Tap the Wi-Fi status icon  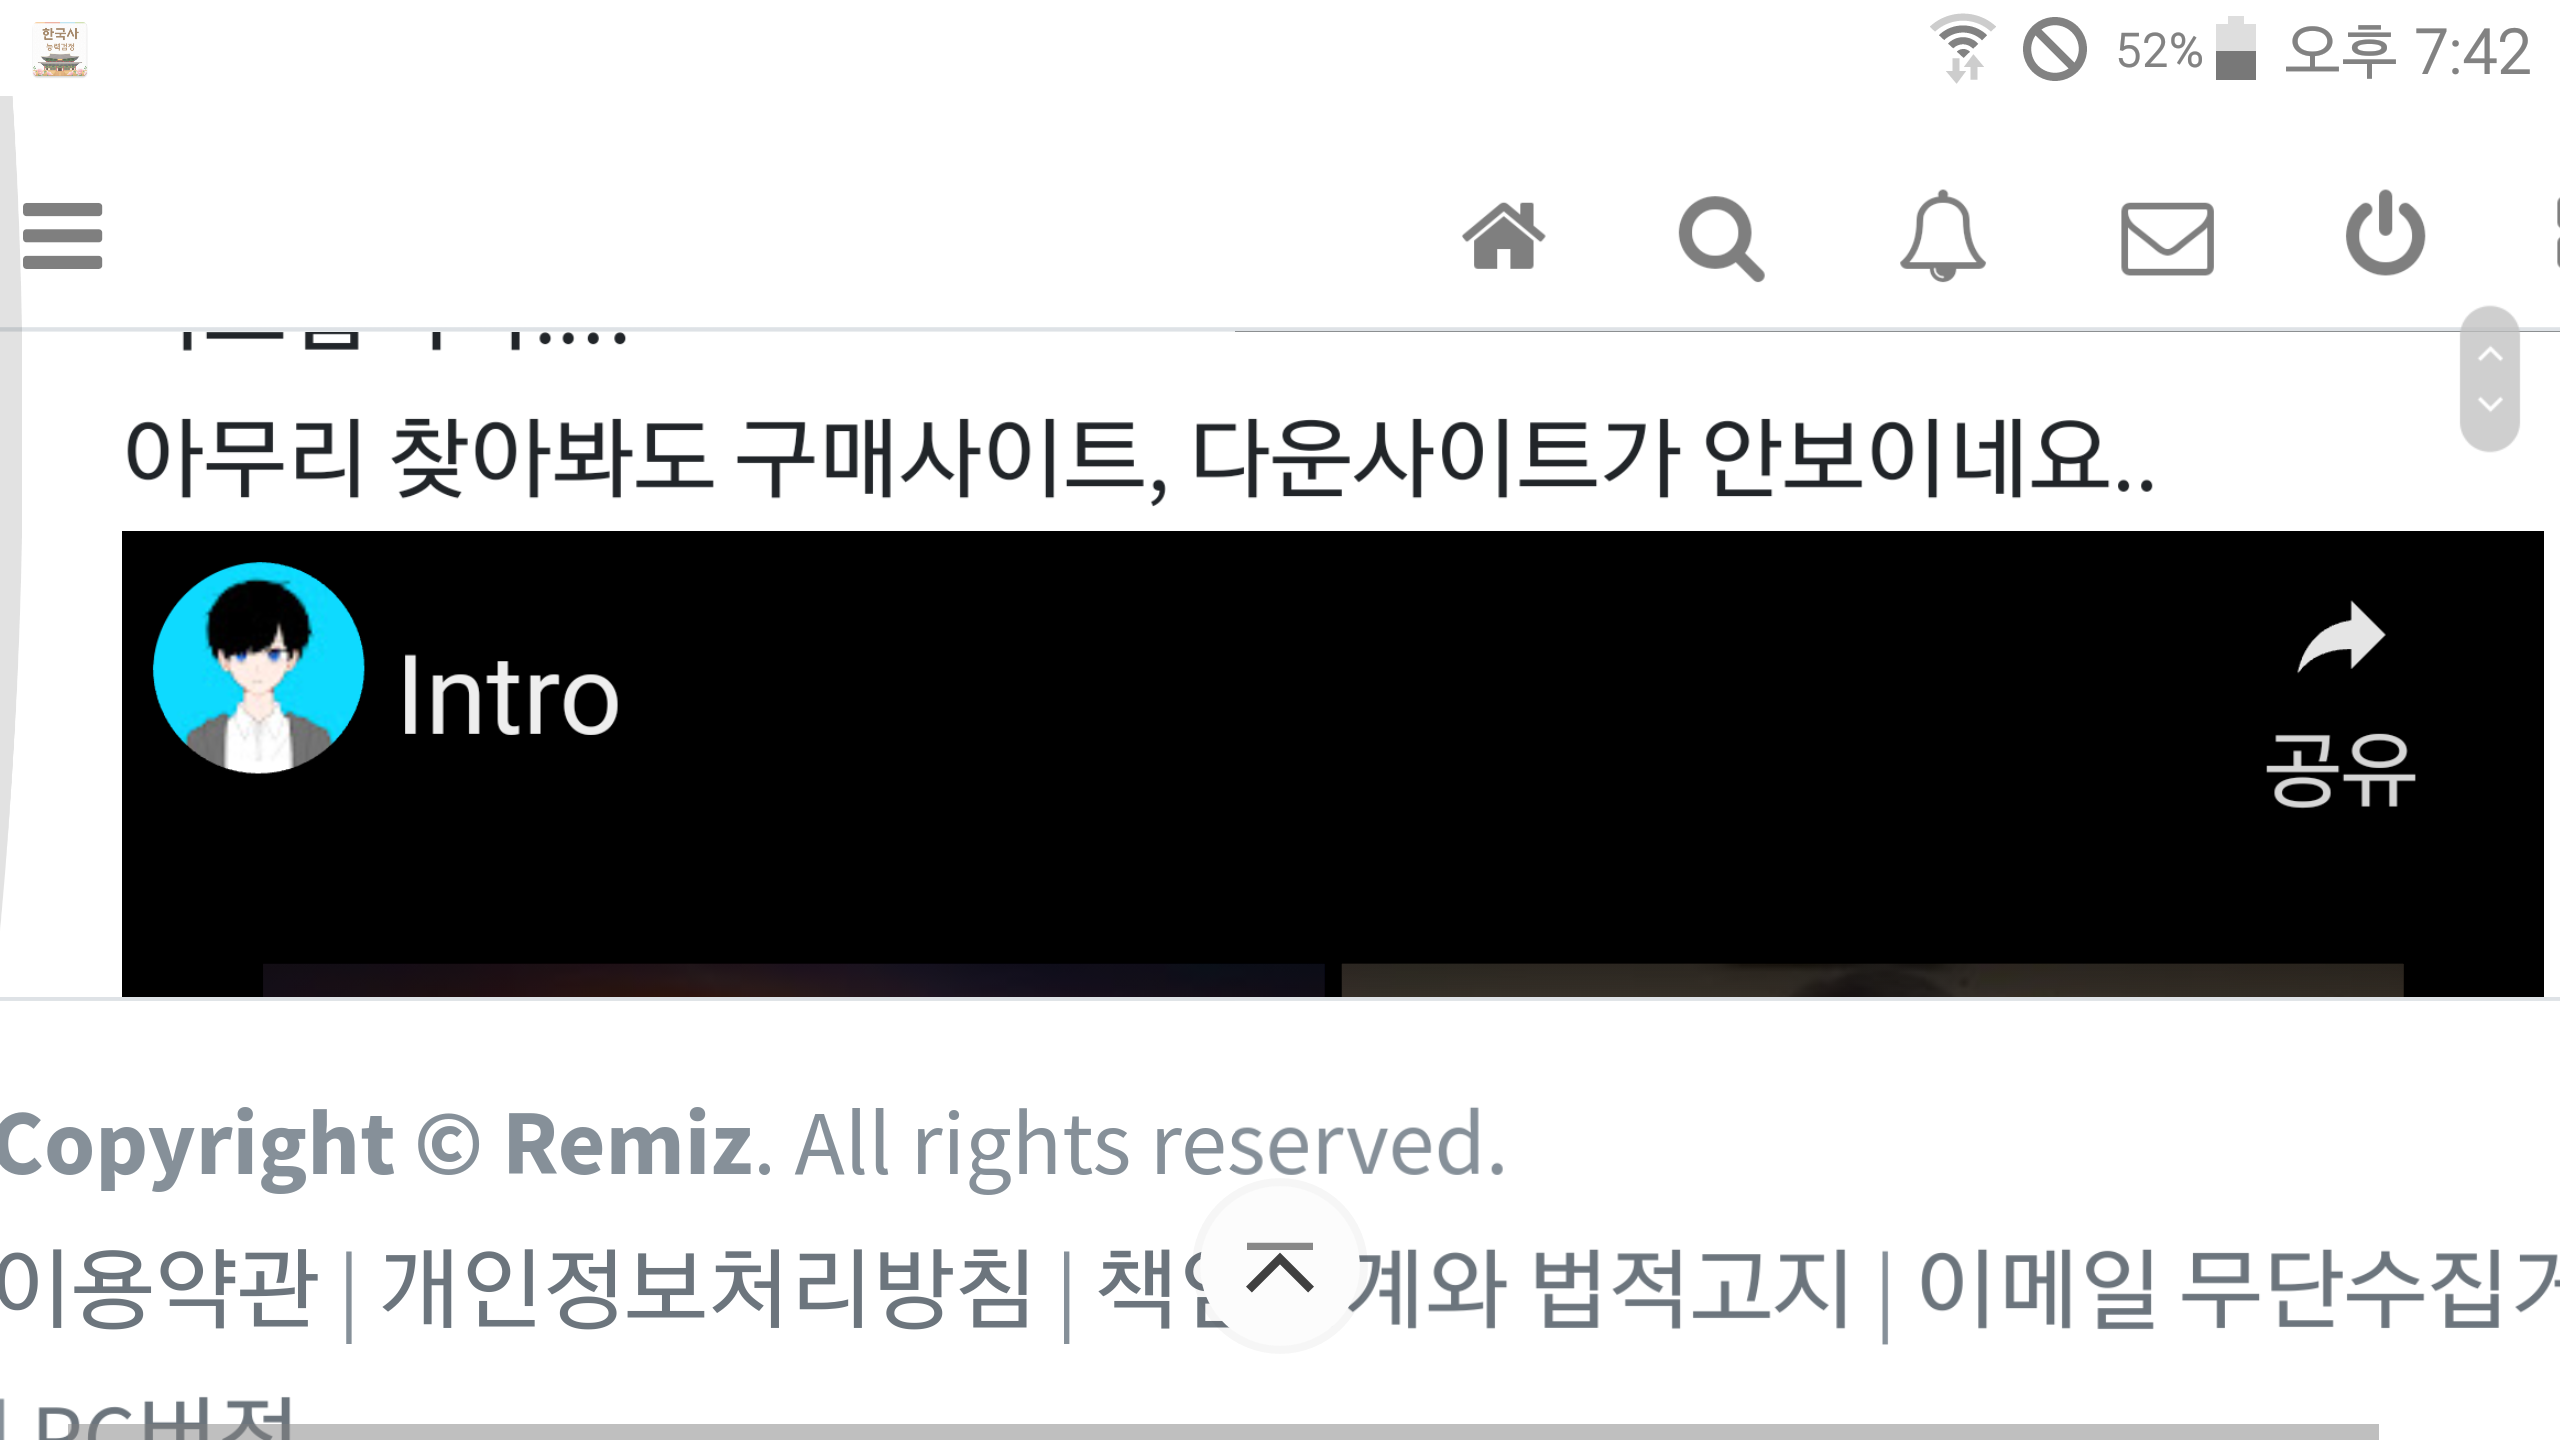click(x=1962, y=48)
